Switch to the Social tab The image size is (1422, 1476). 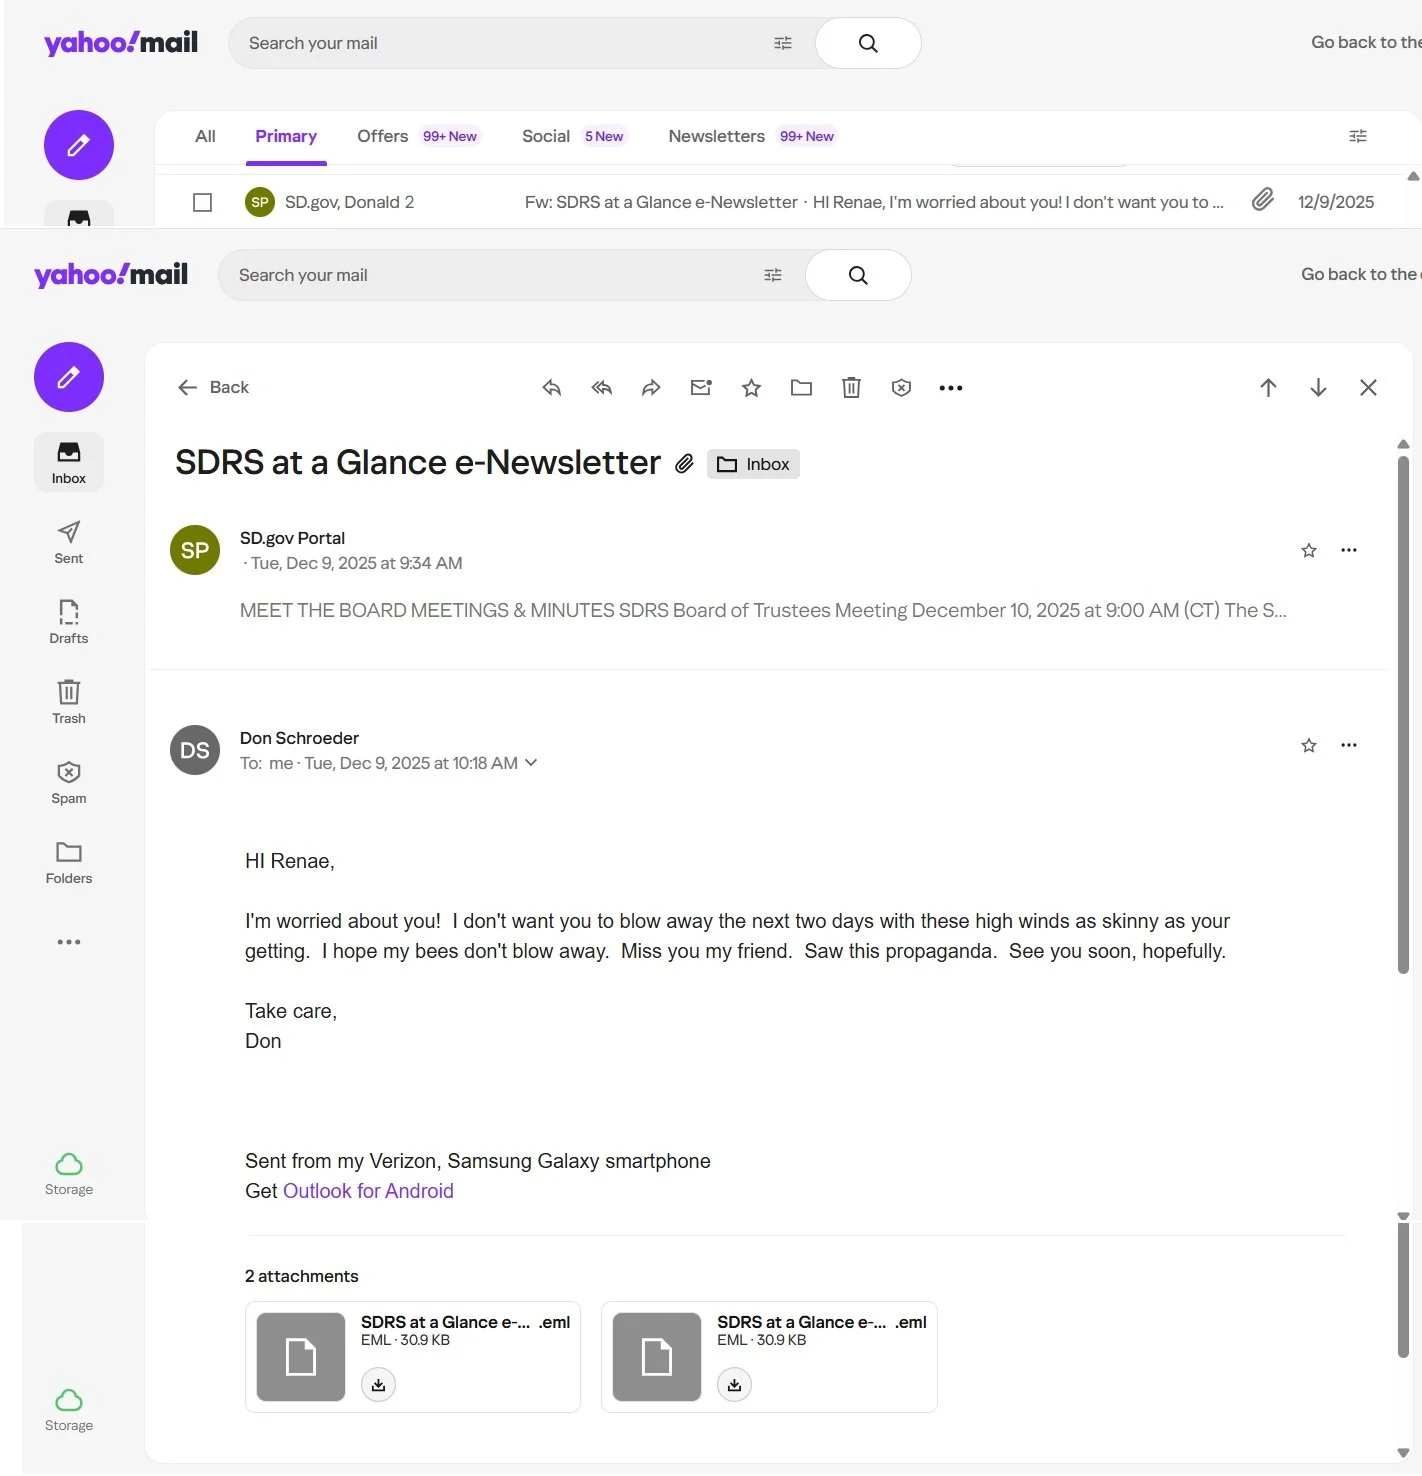click(545, 136)
